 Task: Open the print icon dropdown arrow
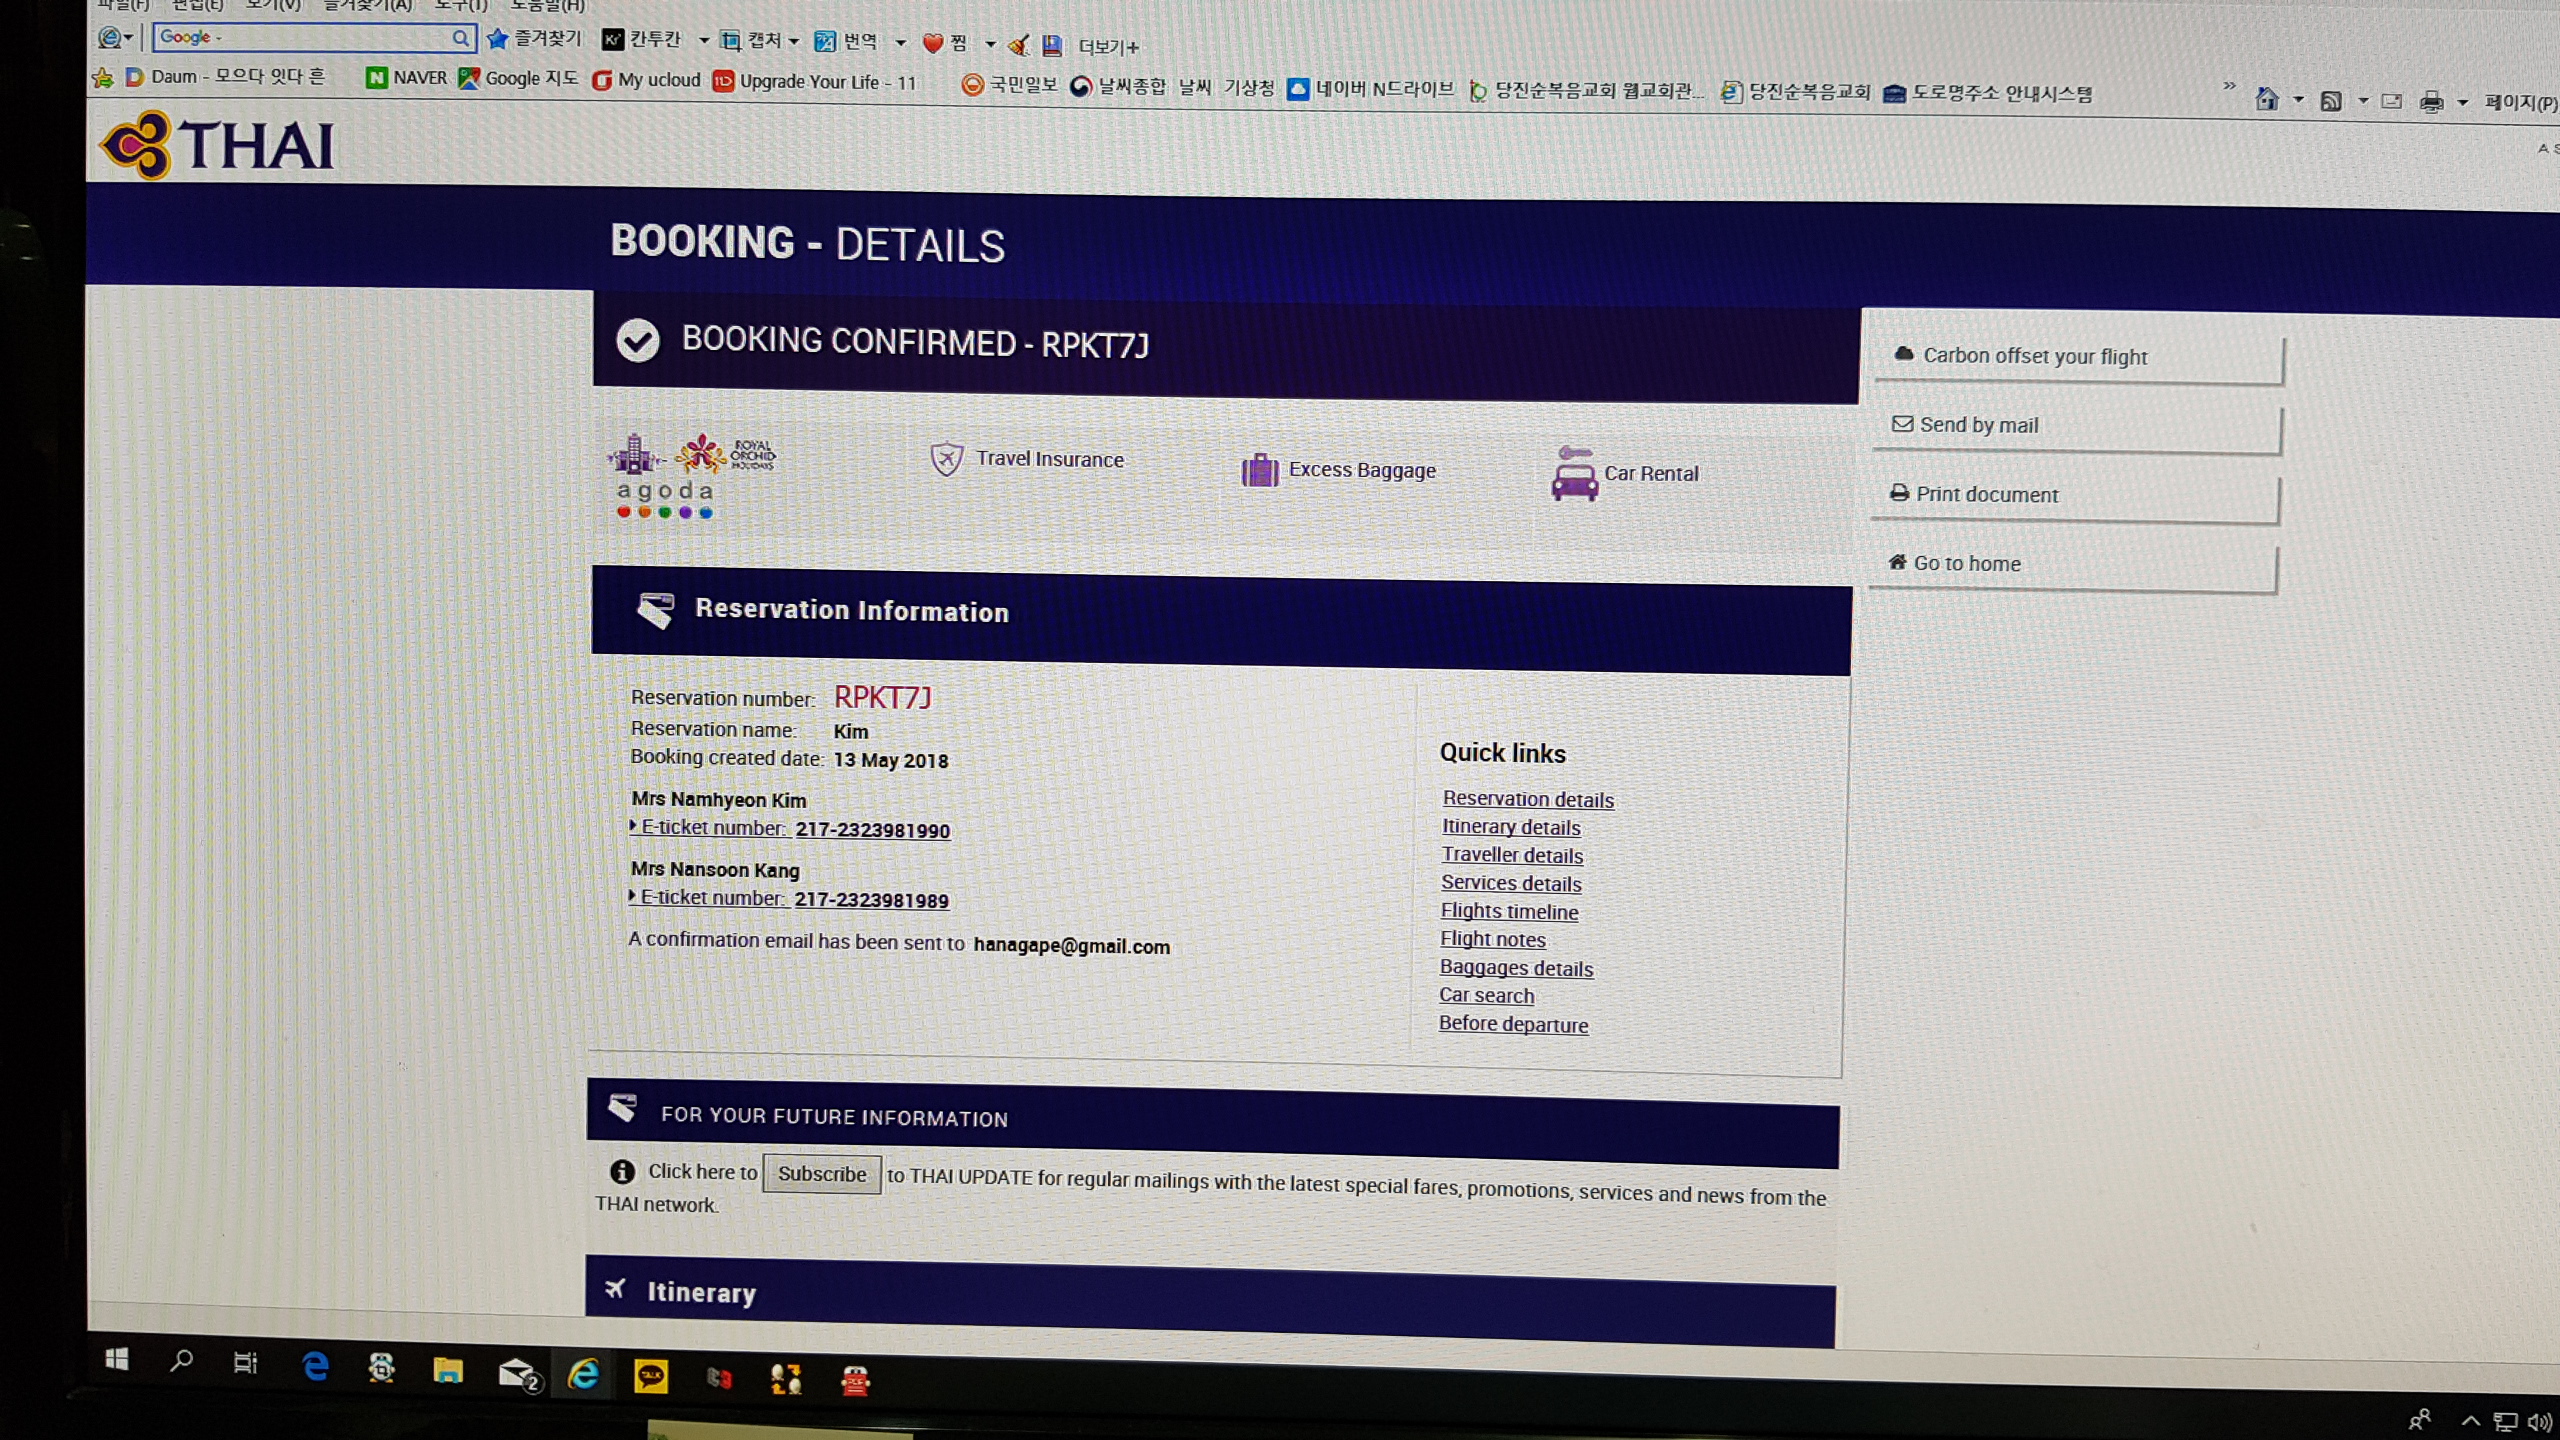2463,102
